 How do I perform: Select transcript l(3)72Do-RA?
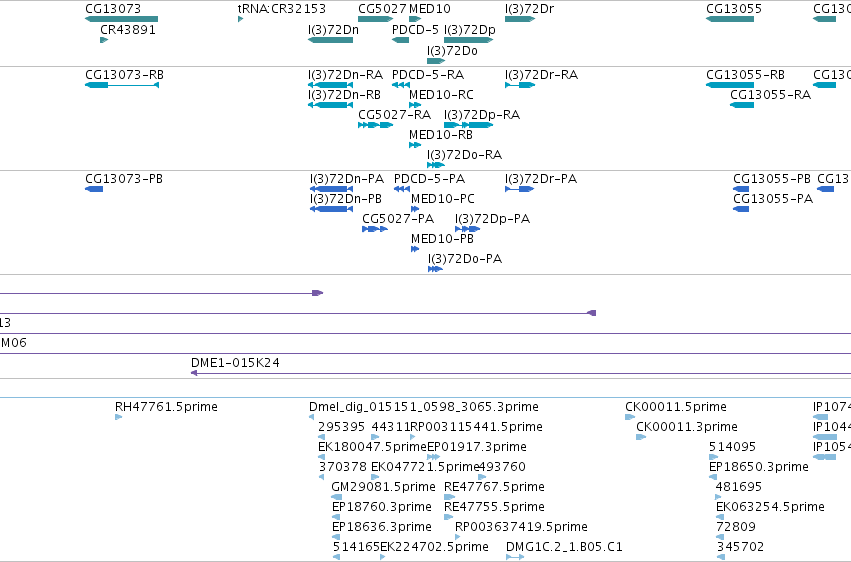coord(436,165)
